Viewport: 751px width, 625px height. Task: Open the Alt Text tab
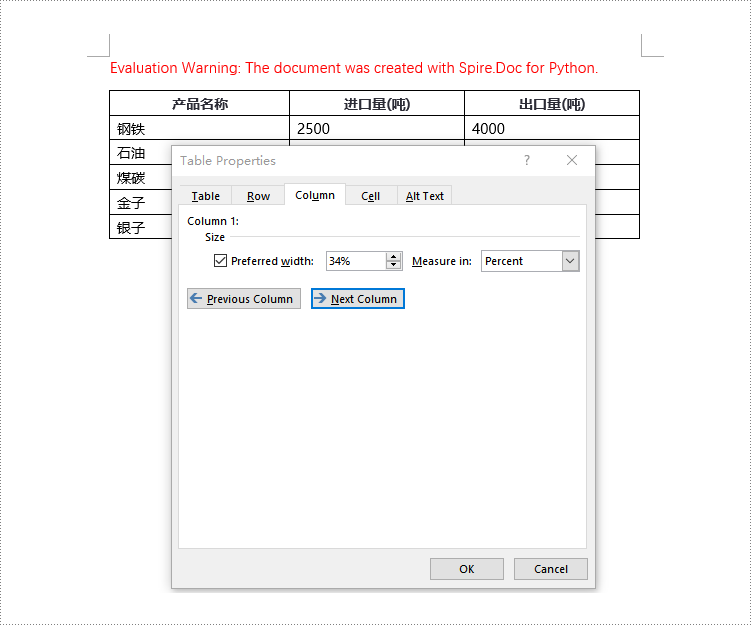click(x=424, y=196)
